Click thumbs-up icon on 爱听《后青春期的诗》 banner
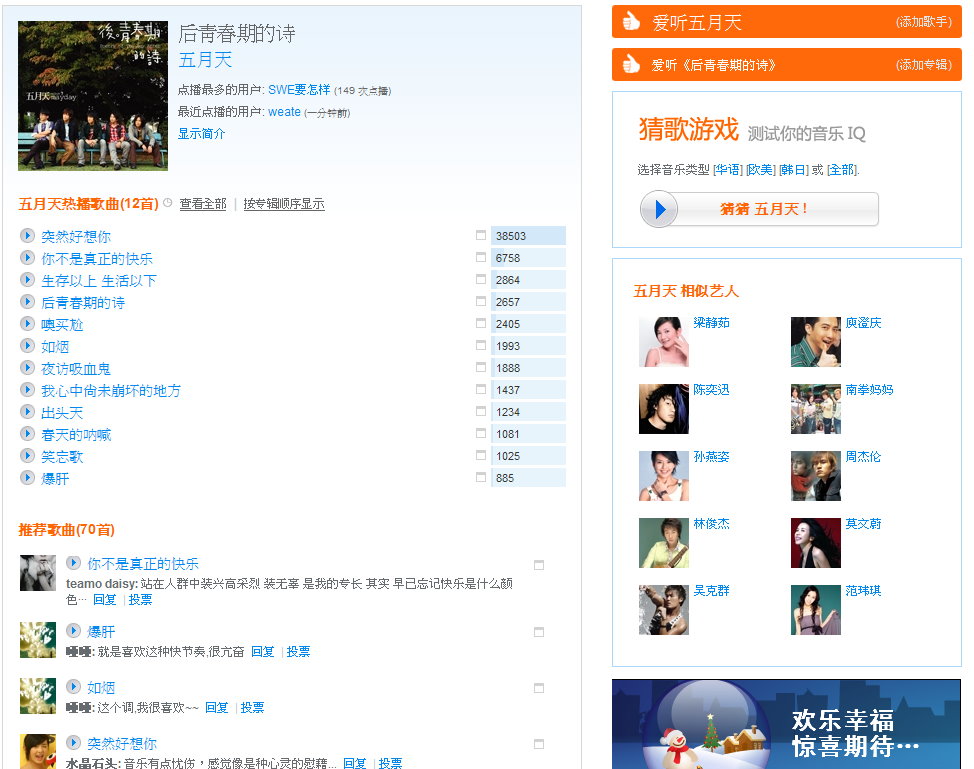The width and height of the screenshot is (974, 769). pos(630,64)
